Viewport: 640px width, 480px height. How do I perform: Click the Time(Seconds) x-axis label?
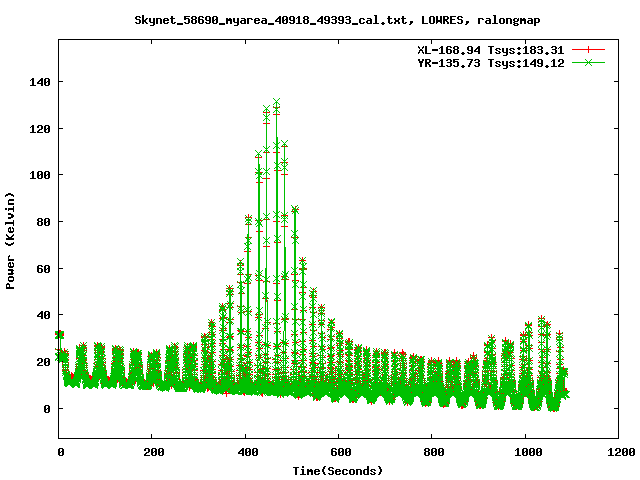pyautogui.click(x=338, y=471)
